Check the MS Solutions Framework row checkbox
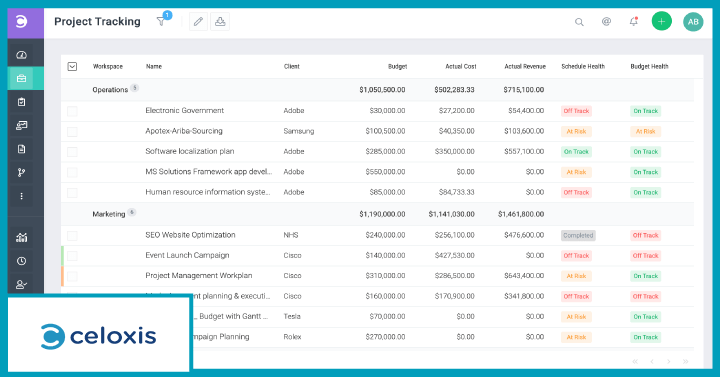Screen dimensions: 720x377 coord(72,172)
